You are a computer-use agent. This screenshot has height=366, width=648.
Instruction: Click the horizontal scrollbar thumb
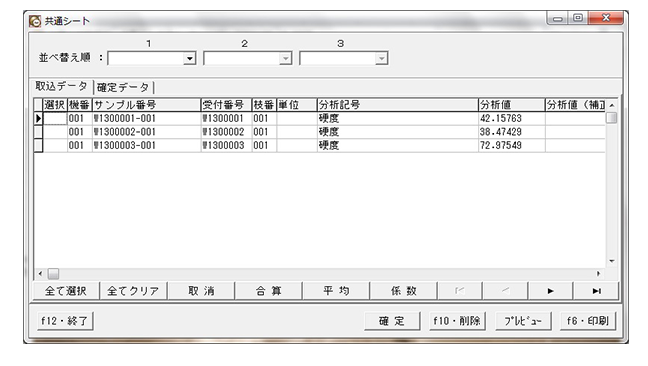tap(53, 273)
